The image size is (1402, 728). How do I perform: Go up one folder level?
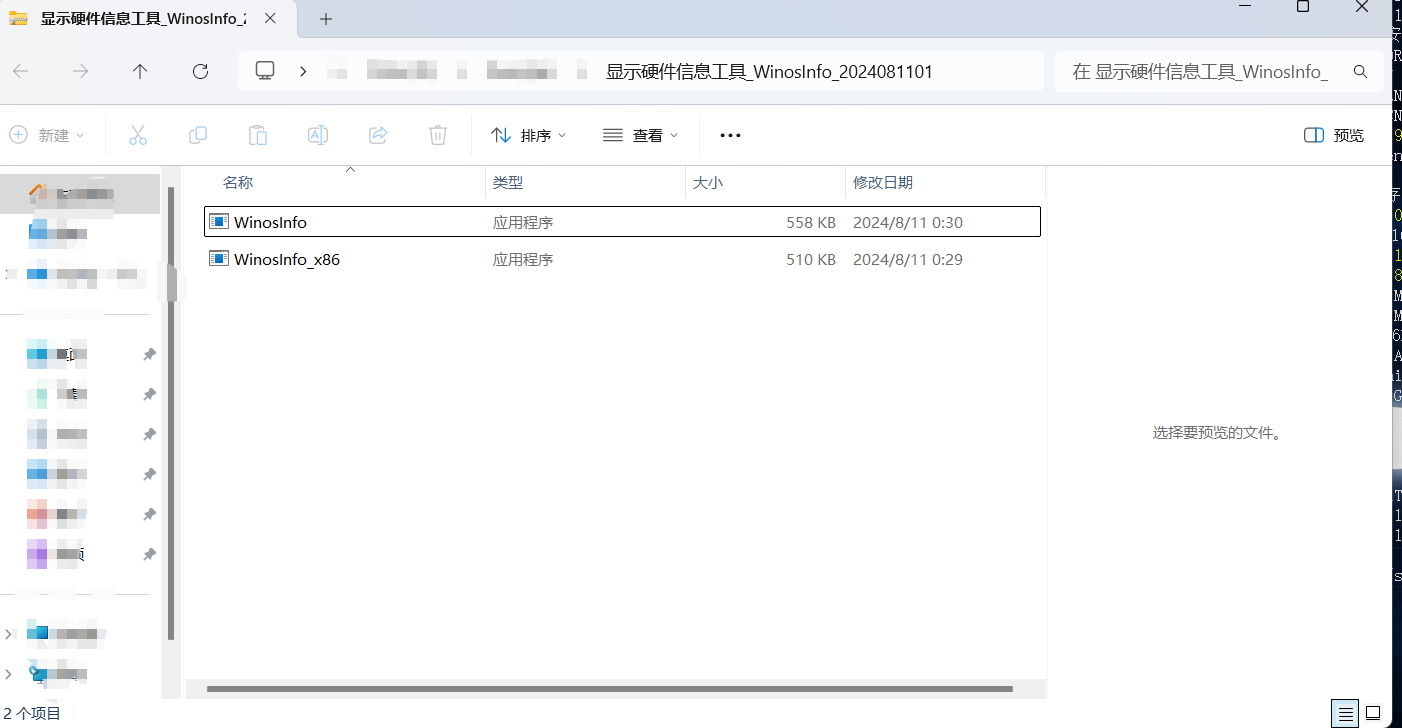(x=140, y=71)
